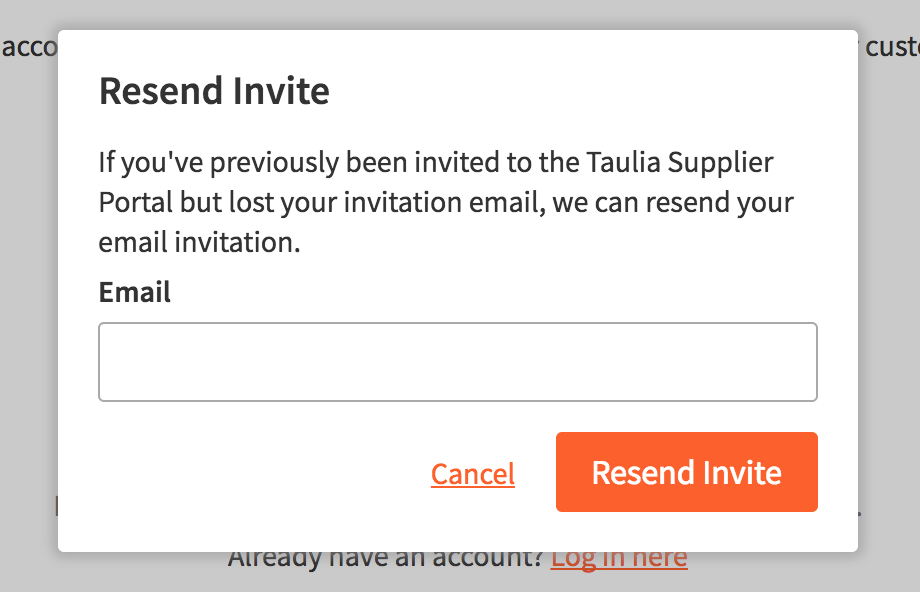Click the Email input field

click(x=457, y=362)
